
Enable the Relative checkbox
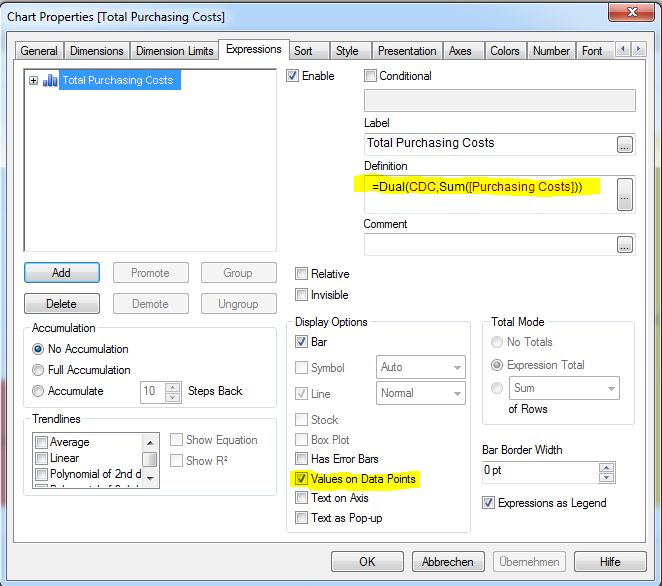tap(301, 274)
